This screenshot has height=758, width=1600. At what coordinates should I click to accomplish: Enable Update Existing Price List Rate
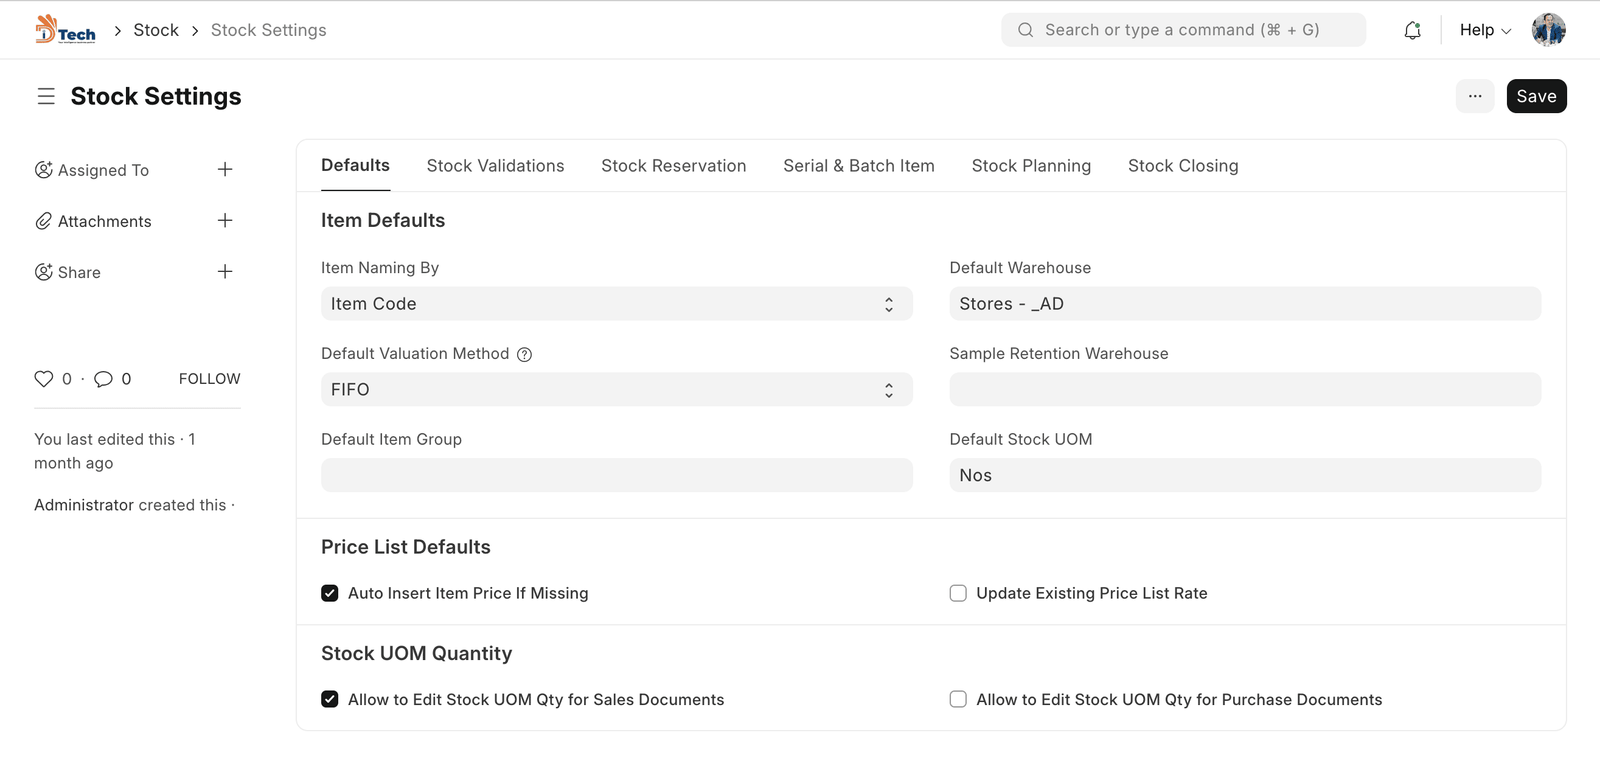click(x=958, y=593)
